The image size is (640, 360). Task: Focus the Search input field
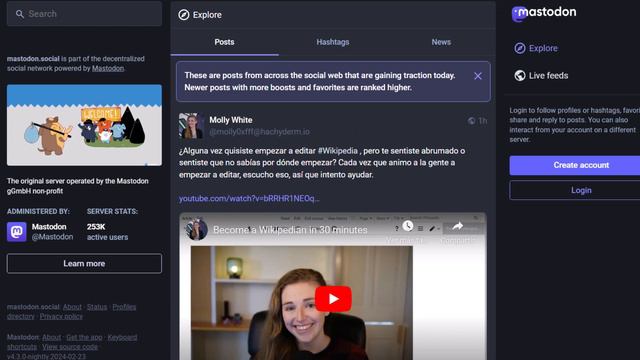point(84,14)
